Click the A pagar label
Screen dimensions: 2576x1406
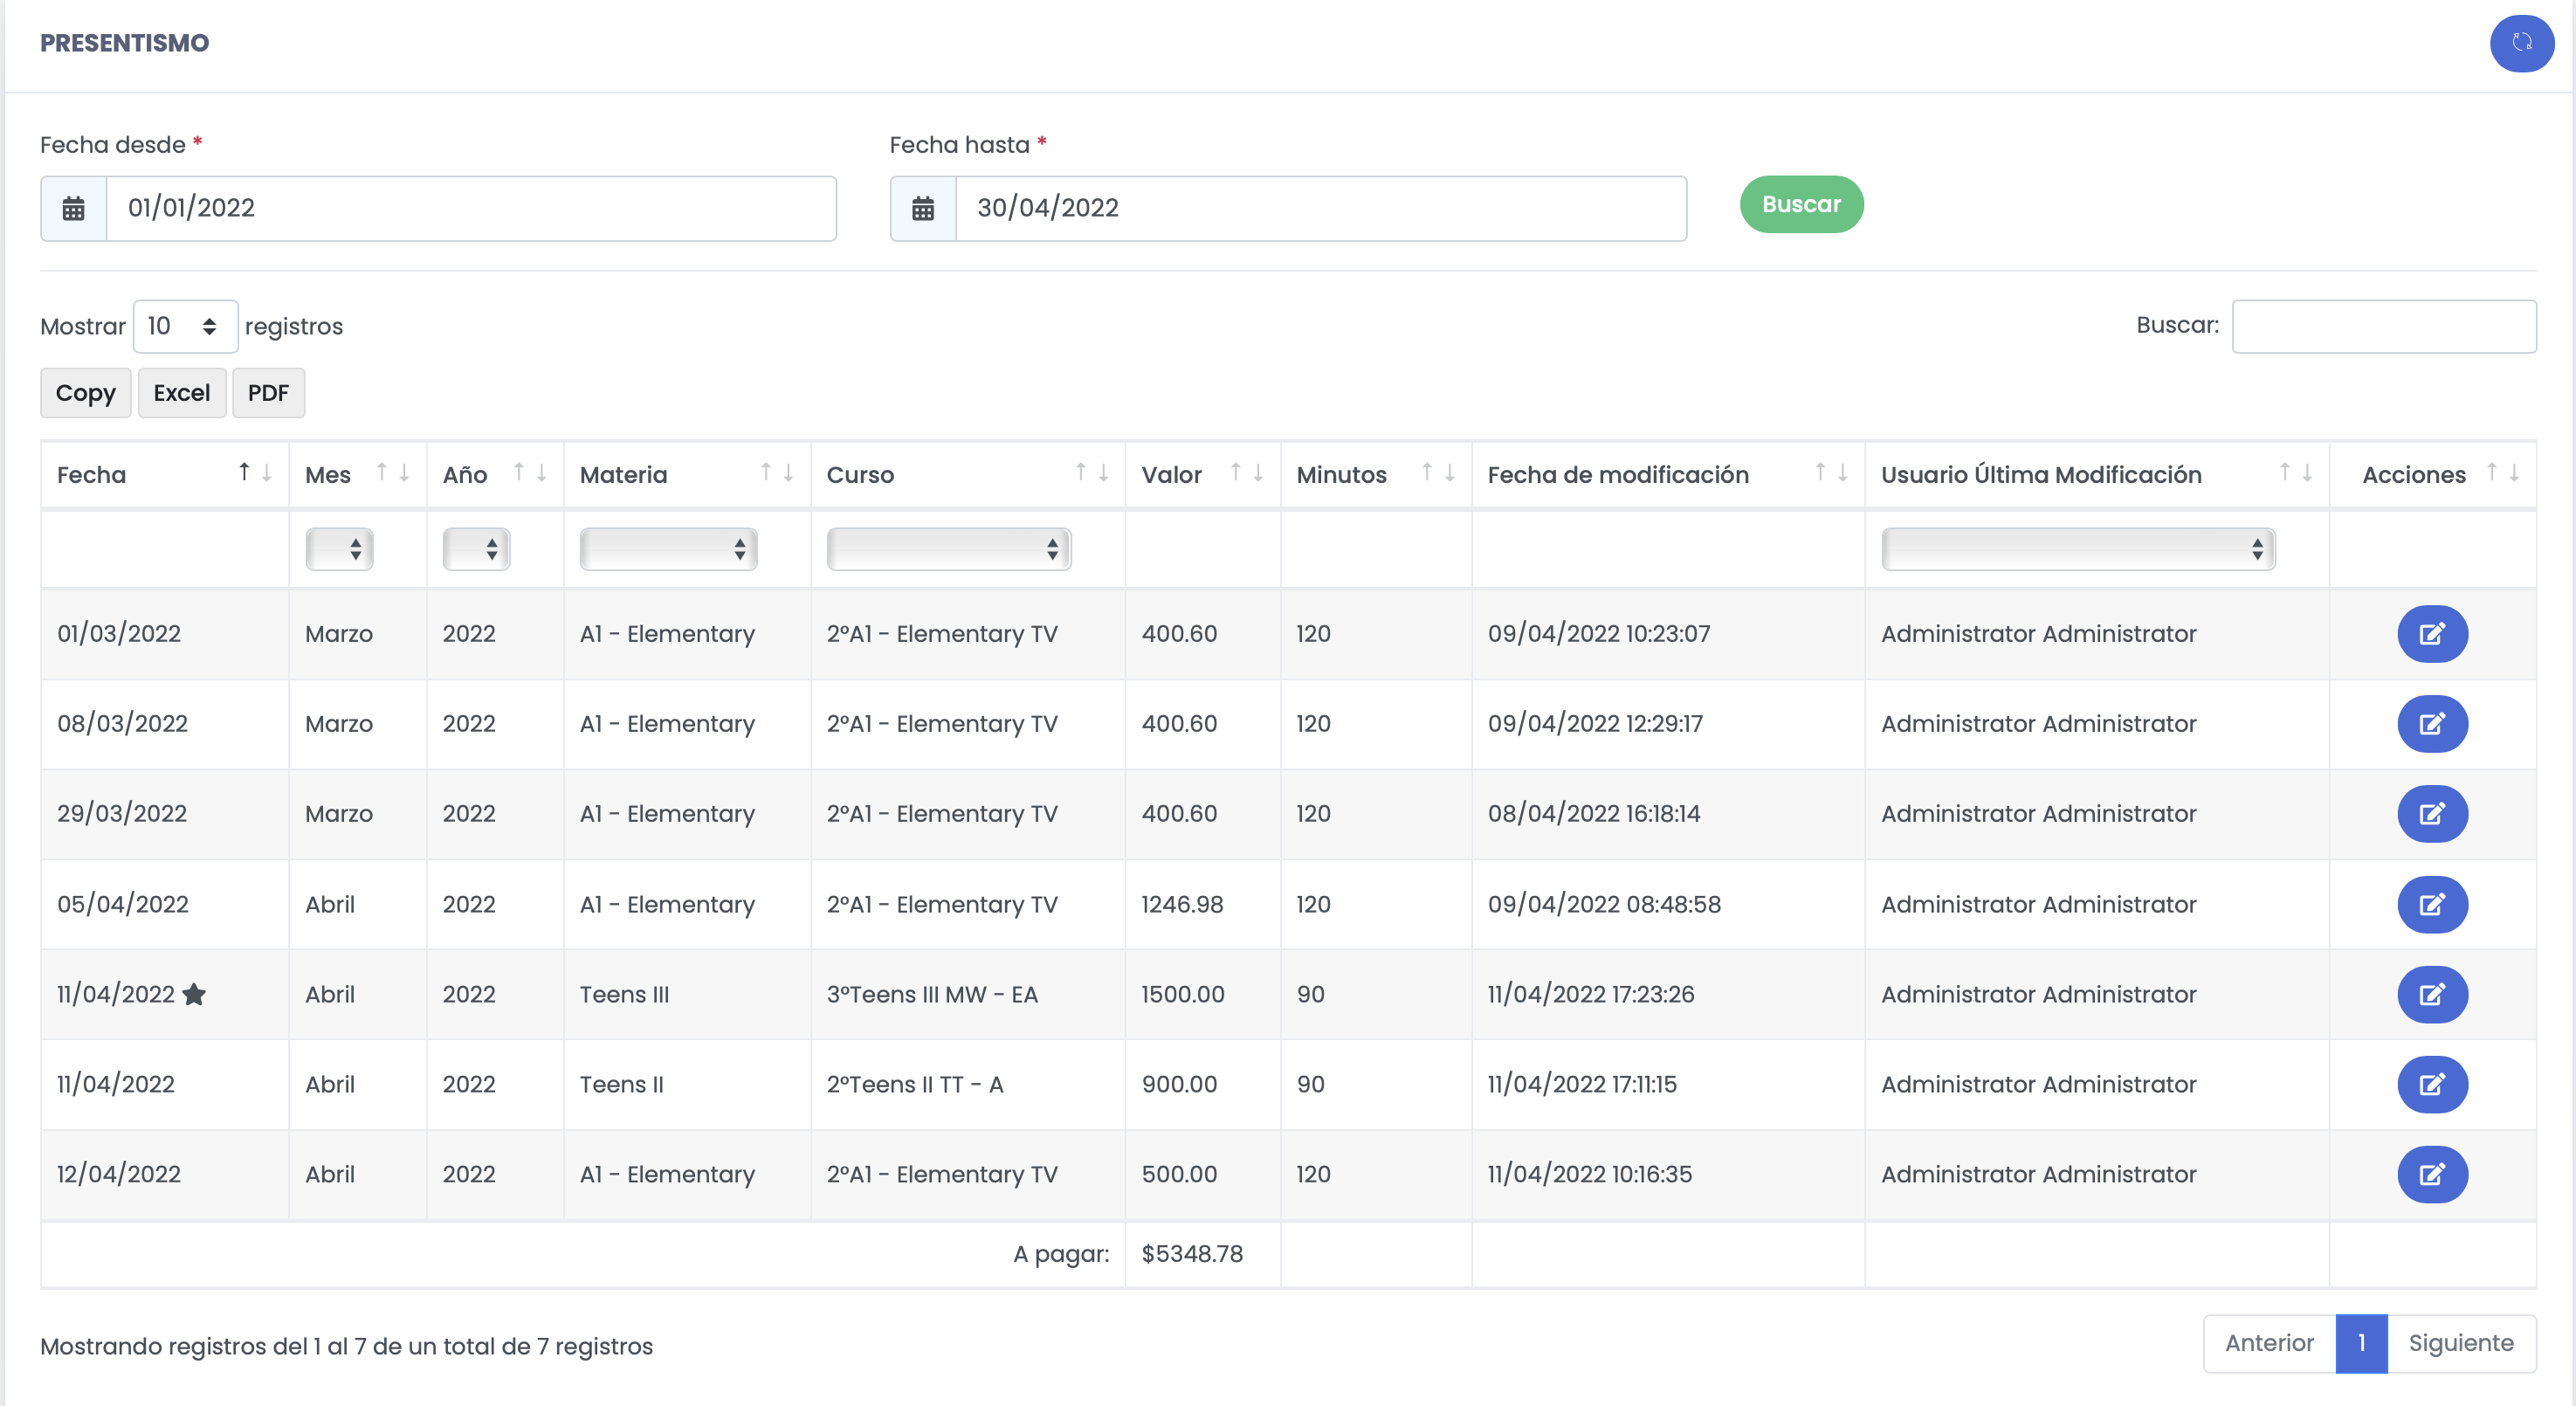pos(1061,1254)
